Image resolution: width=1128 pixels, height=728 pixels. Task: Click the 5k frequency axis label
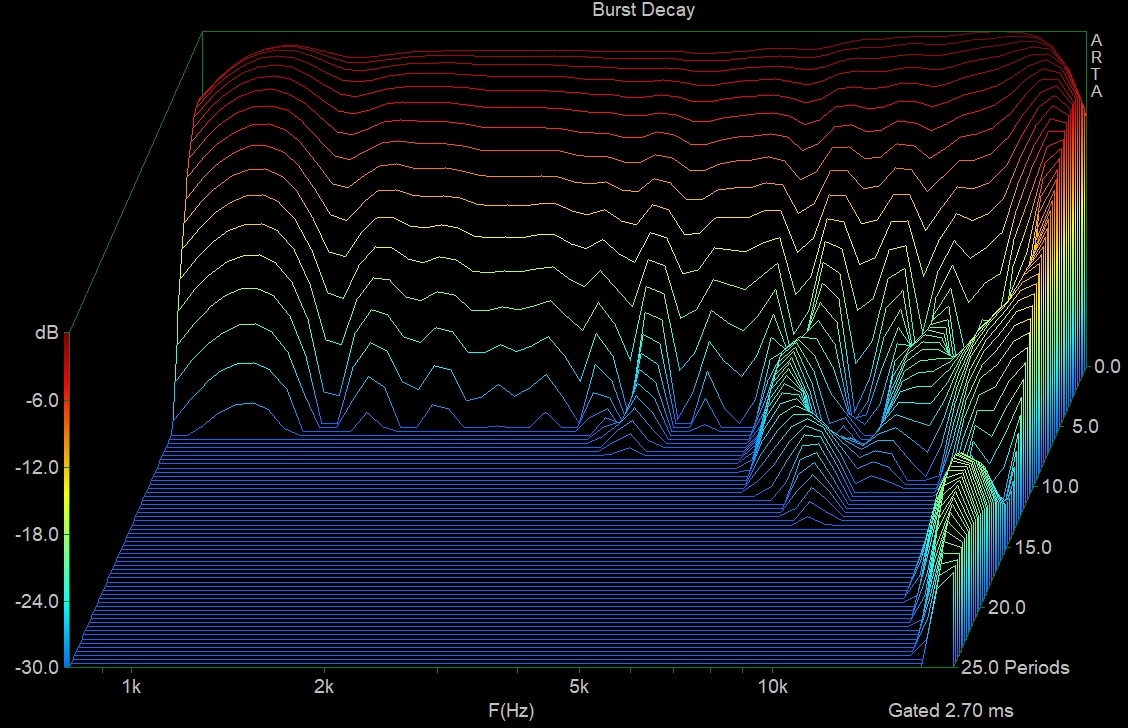[579, 687]
